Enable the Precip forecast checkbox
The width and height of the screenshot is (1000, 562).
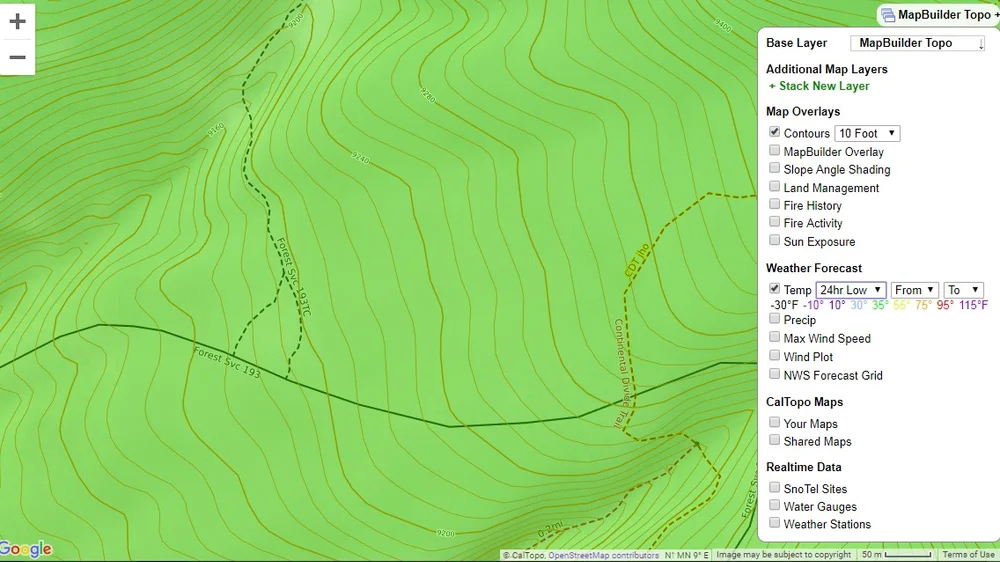click(x=774, y=318)
